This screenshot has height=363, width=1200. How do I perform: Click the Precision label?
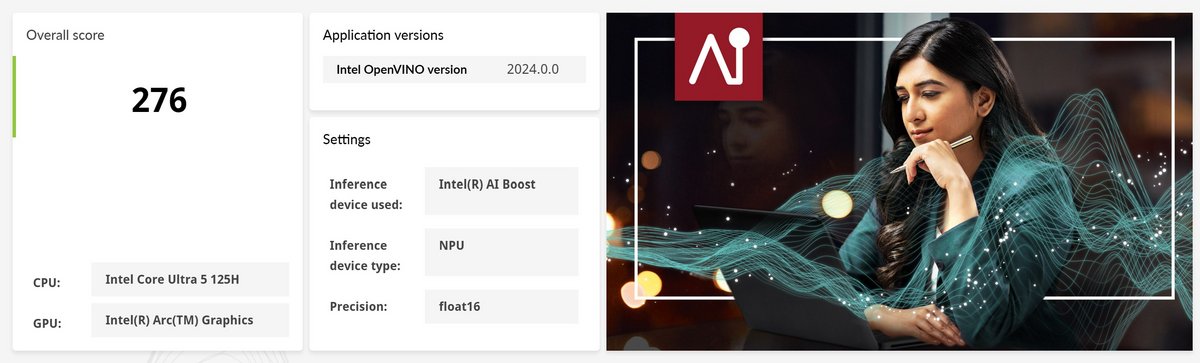click(x=358, y=307)
